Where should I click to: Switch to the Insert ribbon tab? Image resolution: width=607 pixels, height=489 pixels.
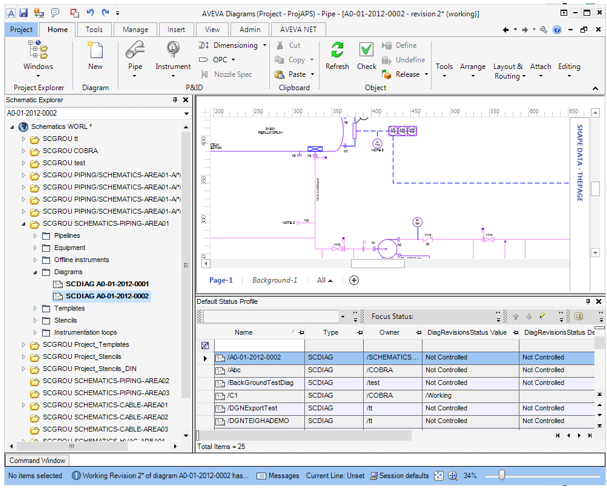(x=176, y=29)
